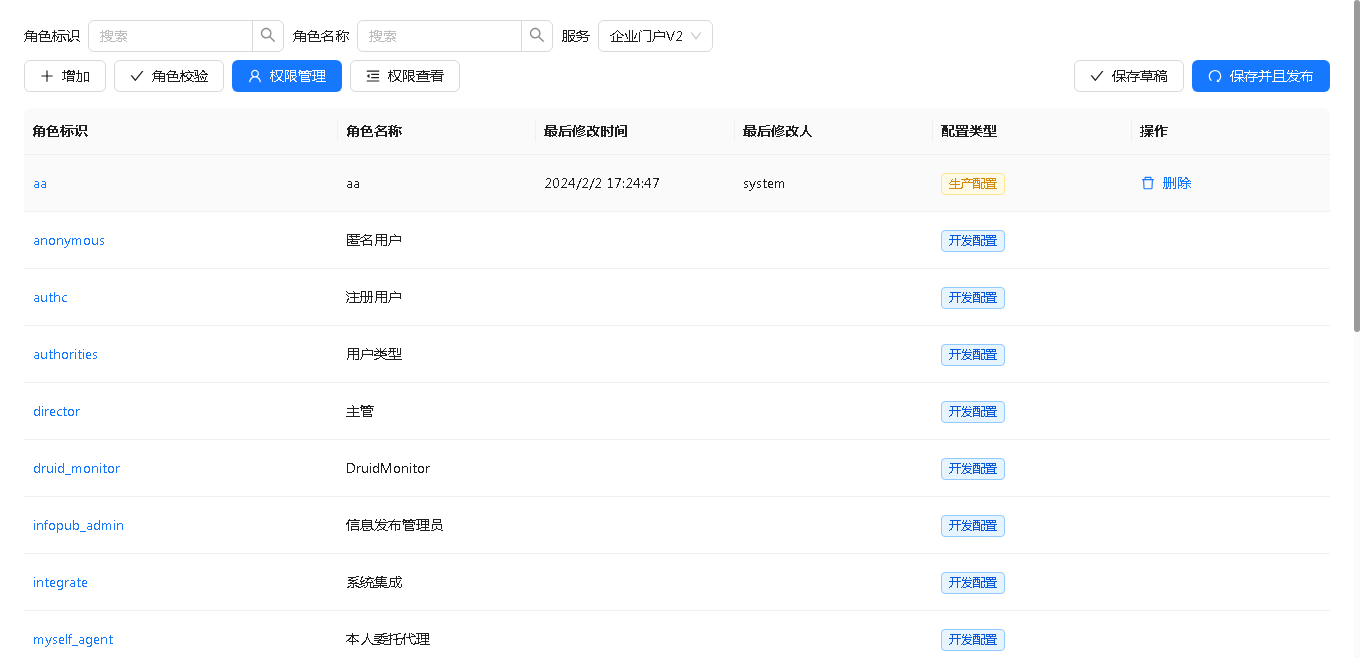Open the 服务 dropdown showing 企业门户V2

click(x=655, y=36)
